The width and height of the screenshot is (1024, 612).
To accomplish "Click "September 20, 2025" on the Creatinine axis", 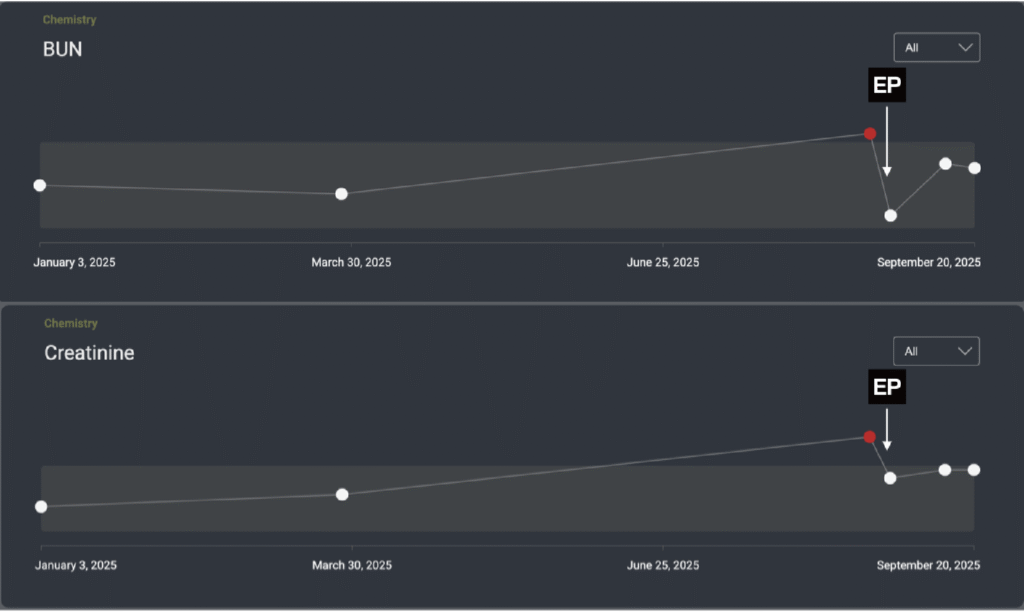I will [928, 565].
